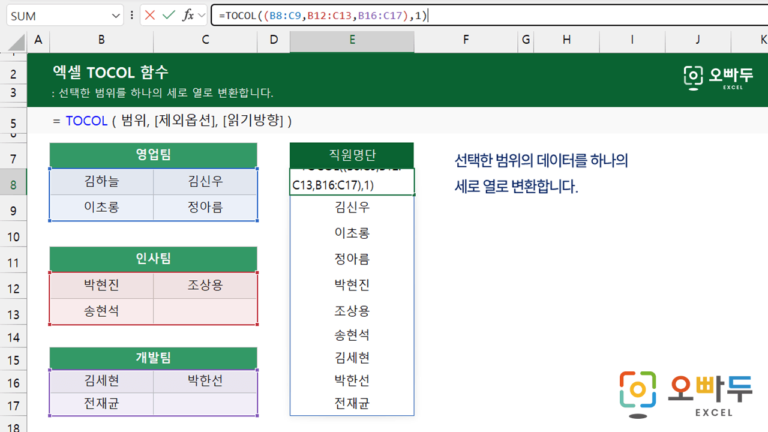Select cell 김신우 in 영업팀 table
Image resolution: width=768 pixels, height=432 pixels.
(x=205, y=182)
